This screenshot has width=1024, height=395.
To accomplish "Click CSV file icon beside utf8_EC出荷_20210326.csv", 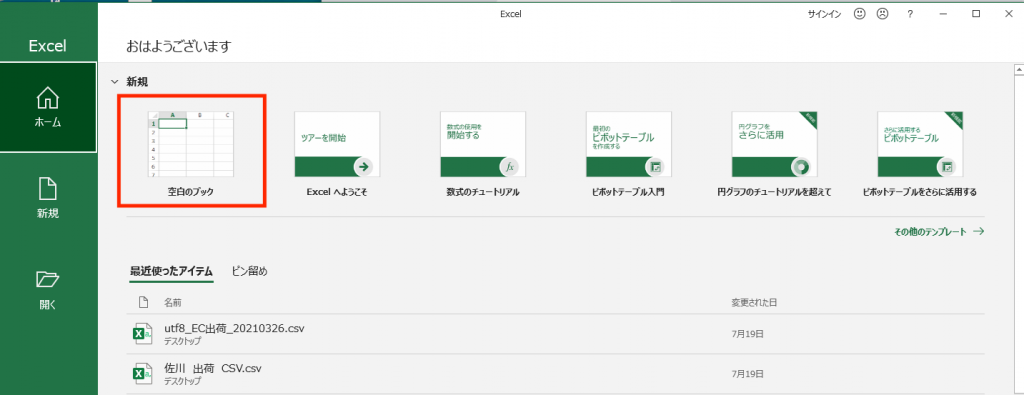I will (x=143, y=334).
